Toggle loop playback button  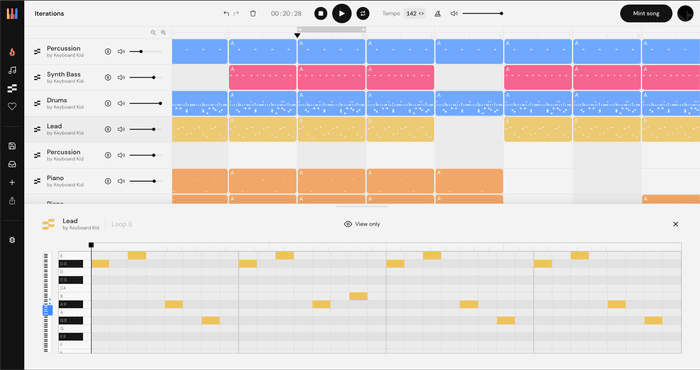click(362, 13)
